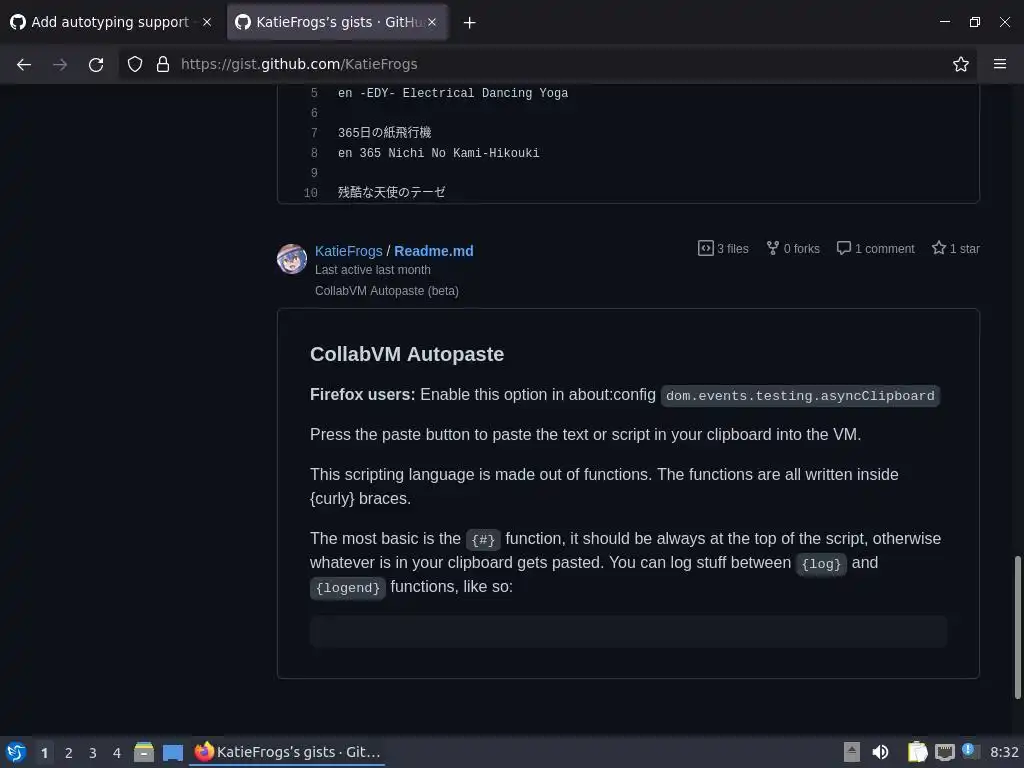Switch to workspace 2
Screen dimensions: 1024x768
tap(69, 752)
